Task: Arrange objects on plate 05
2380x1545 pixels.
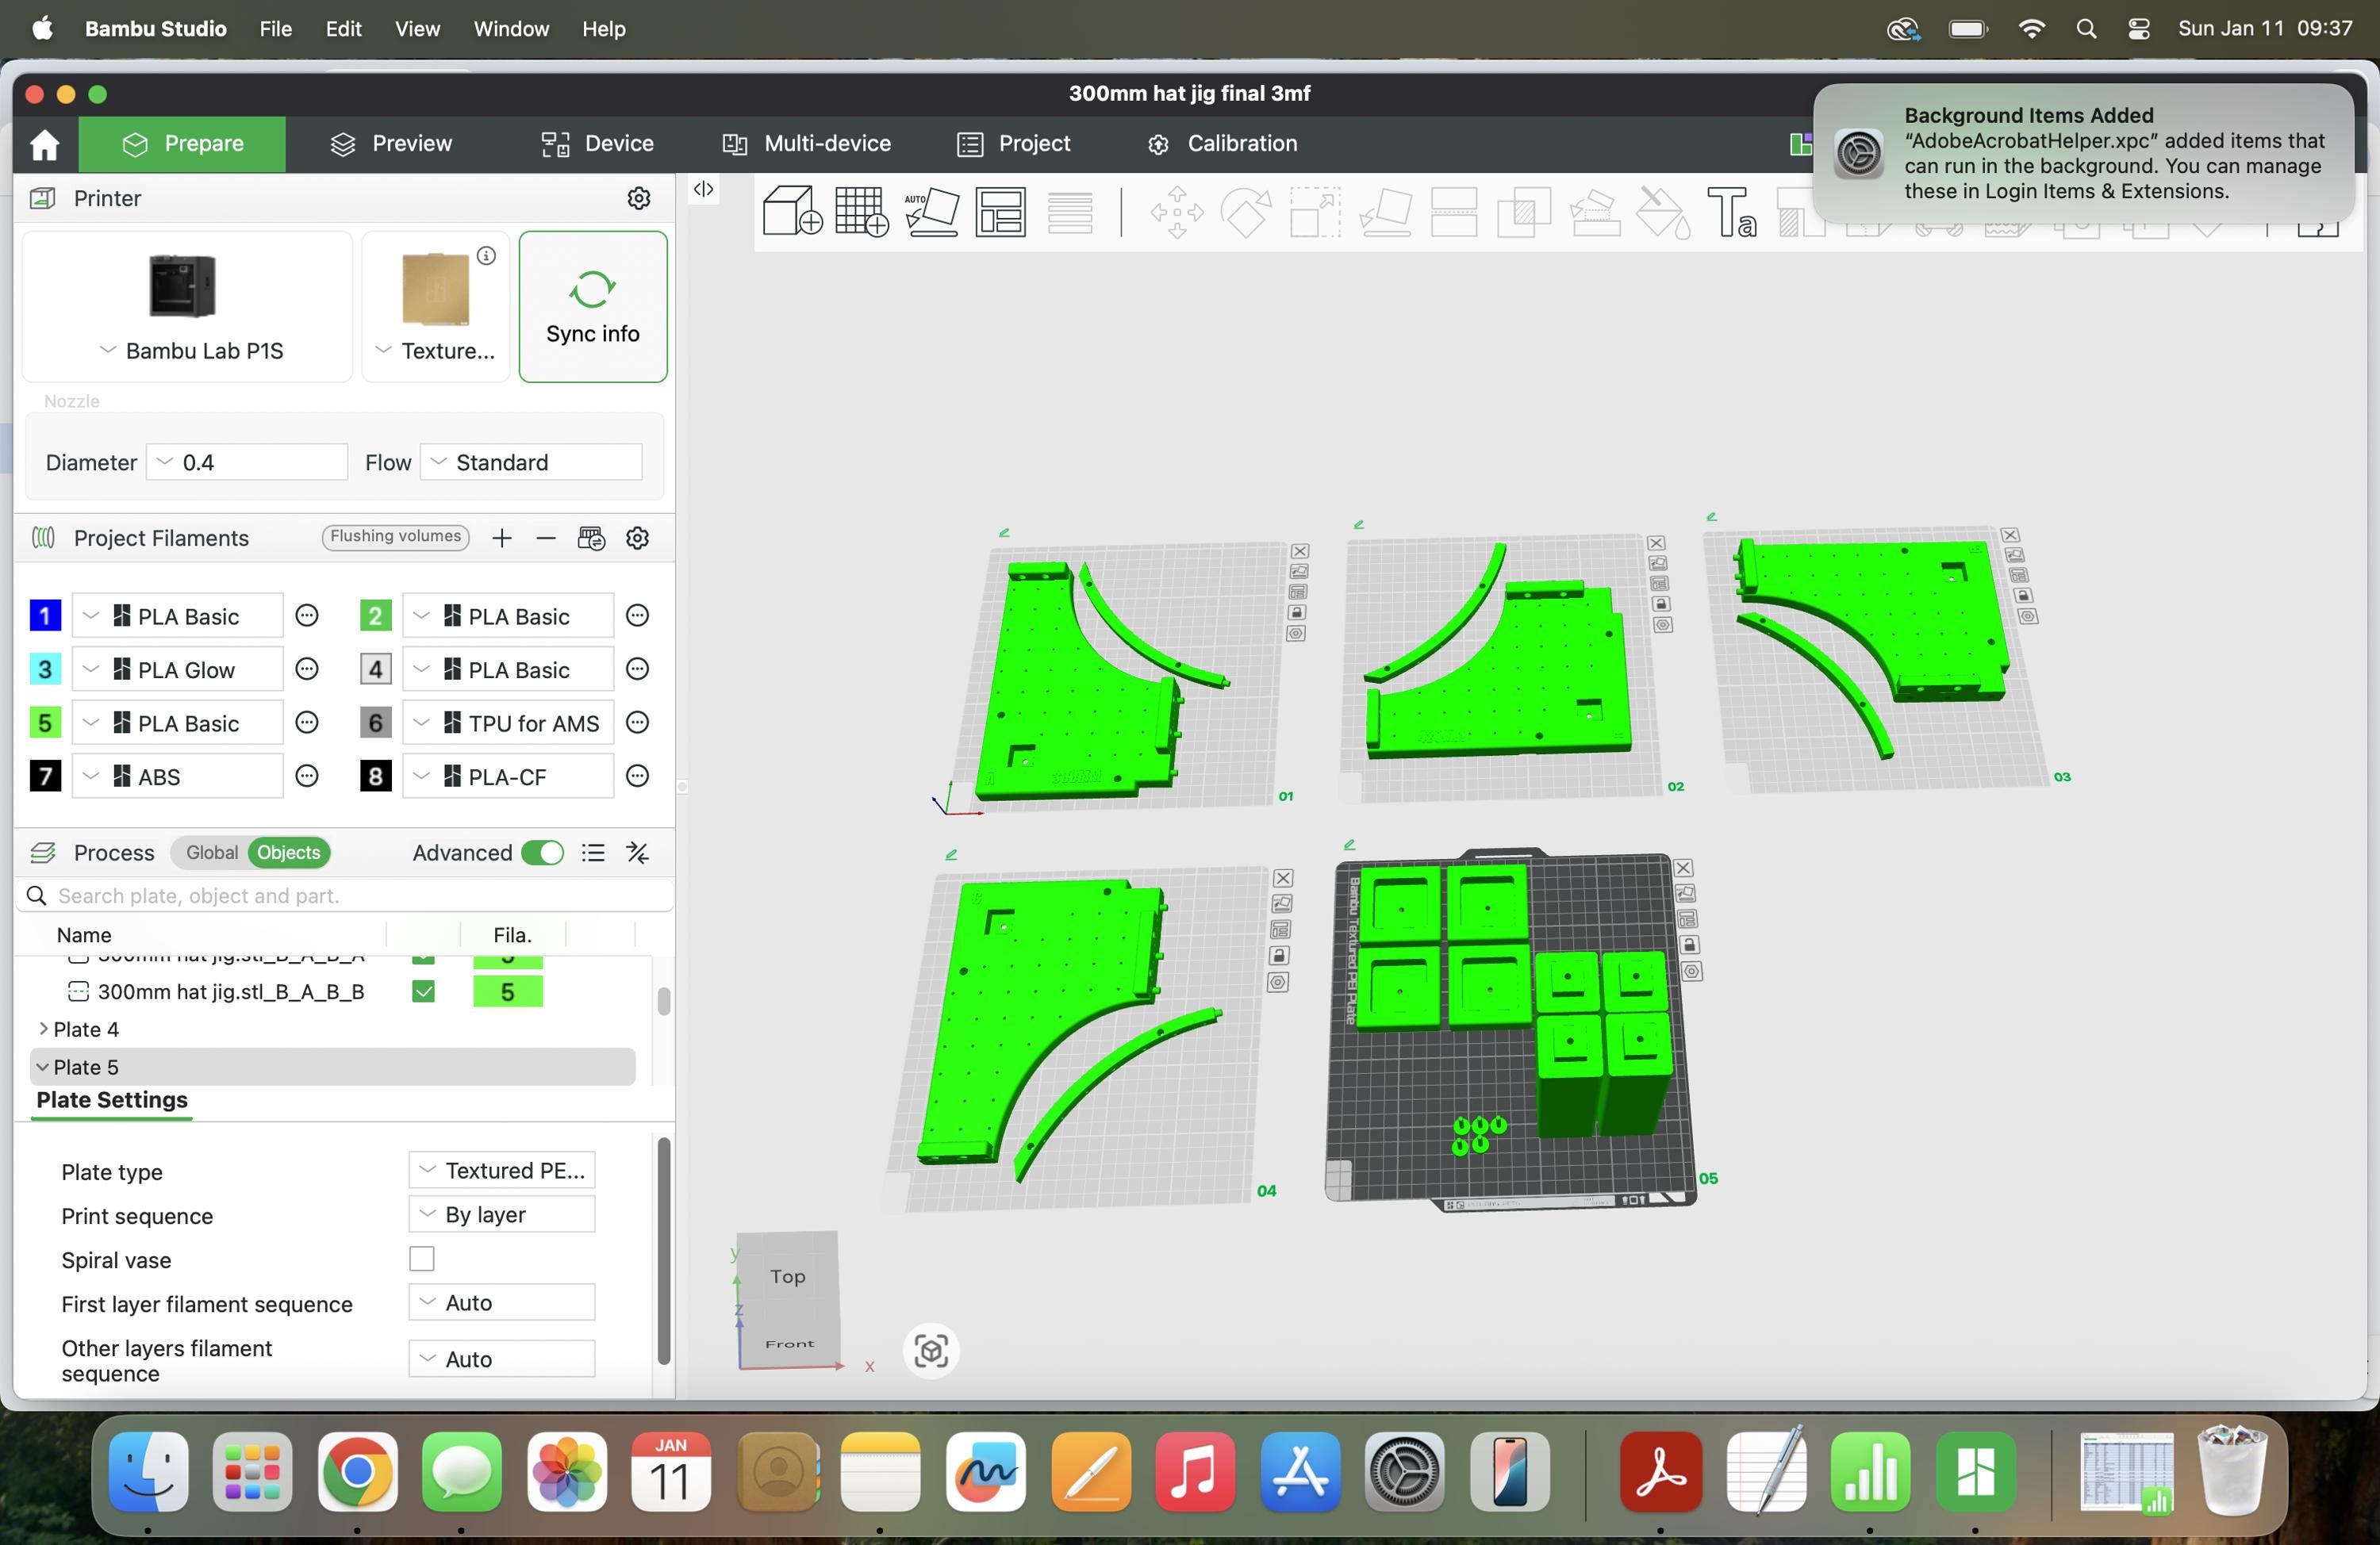Action: tap(1687, 919)
